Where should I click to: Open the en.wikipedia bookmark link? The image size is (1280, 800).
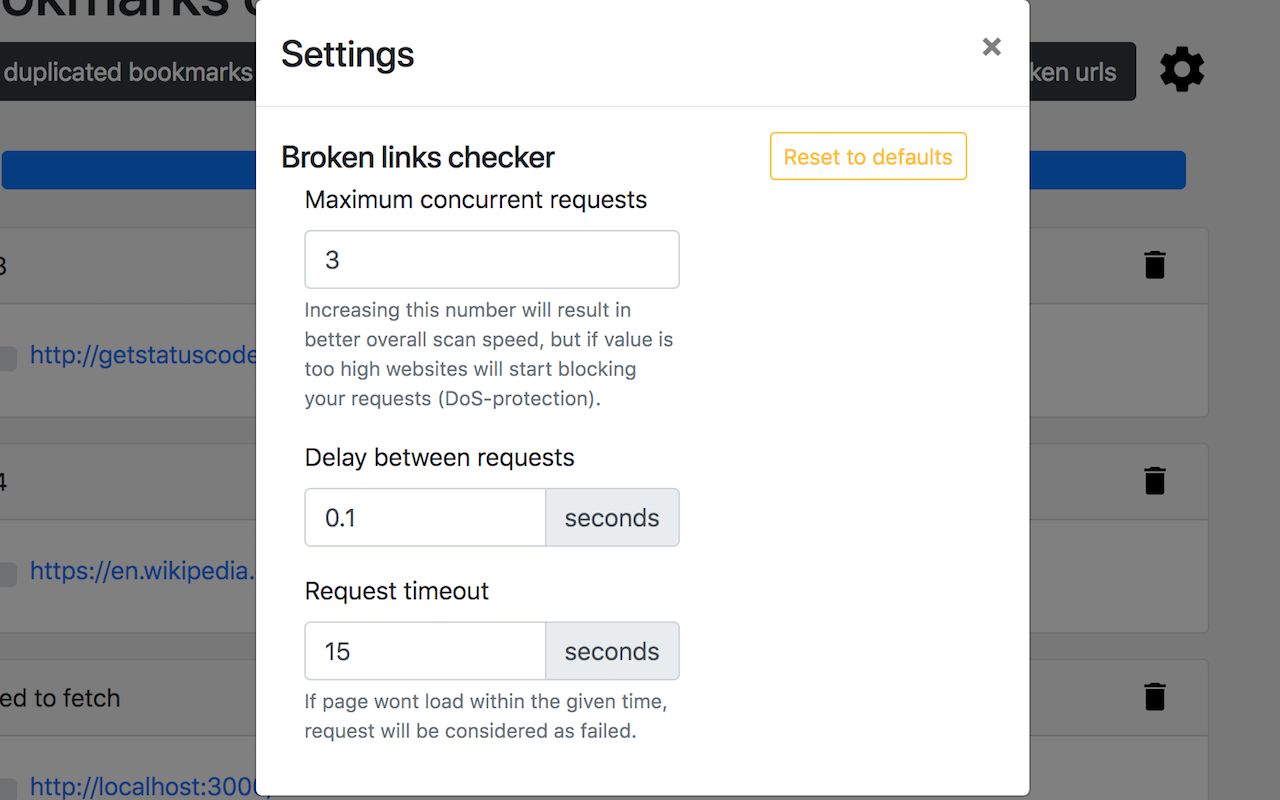[x=143, y=571]
